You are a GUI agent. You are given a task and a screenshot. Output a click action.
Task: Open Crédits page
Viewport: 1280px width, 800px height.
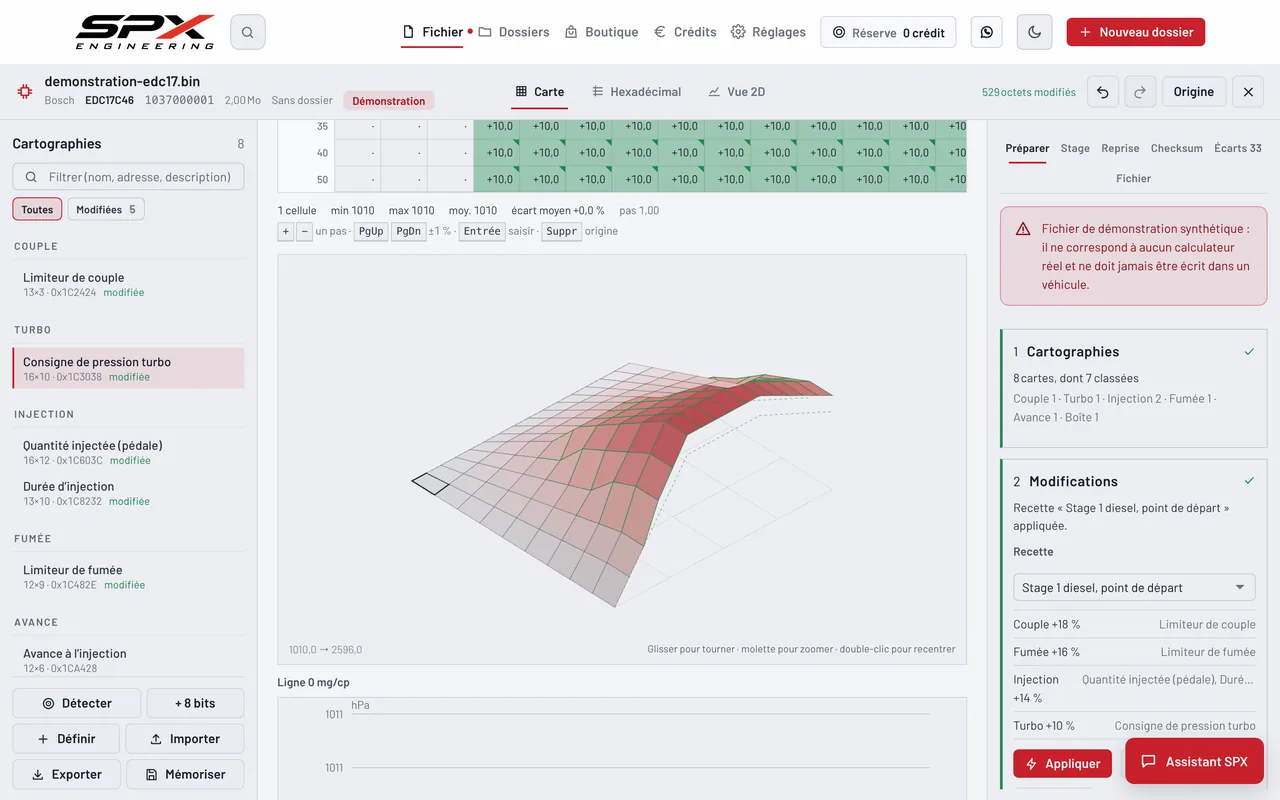click(x=685, y=32)
